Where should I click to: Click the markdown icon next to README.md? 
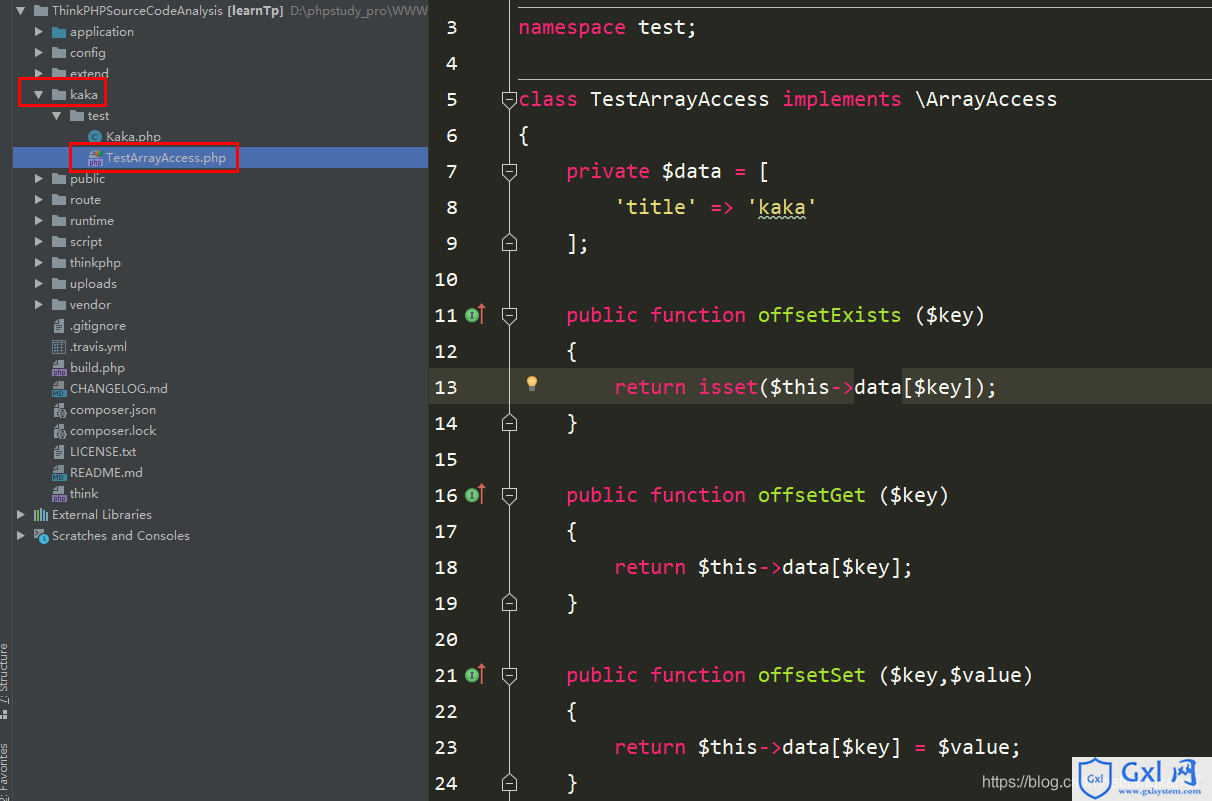tap(59, 473)
